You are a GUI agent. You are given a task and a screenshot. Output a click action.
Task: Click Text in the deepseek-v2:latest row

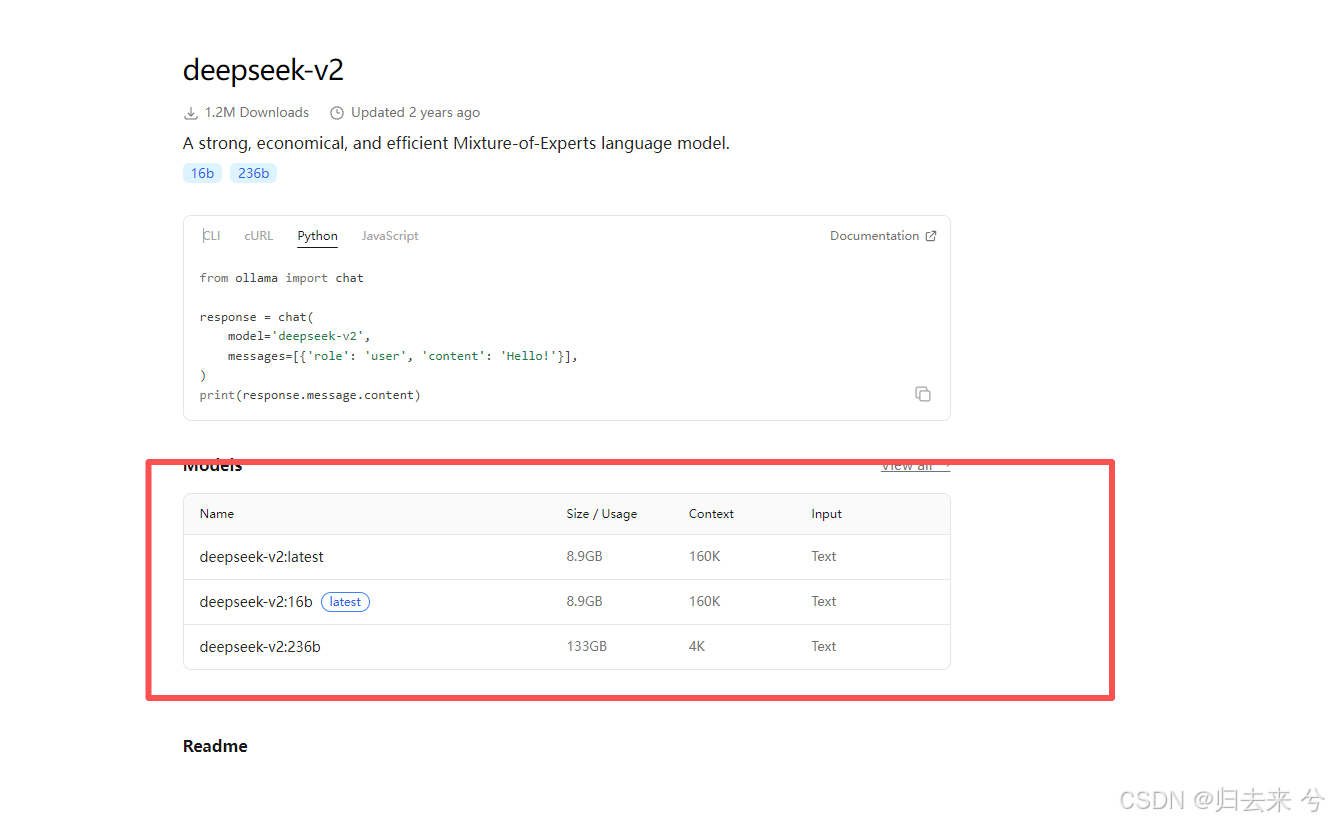point(823,556)
